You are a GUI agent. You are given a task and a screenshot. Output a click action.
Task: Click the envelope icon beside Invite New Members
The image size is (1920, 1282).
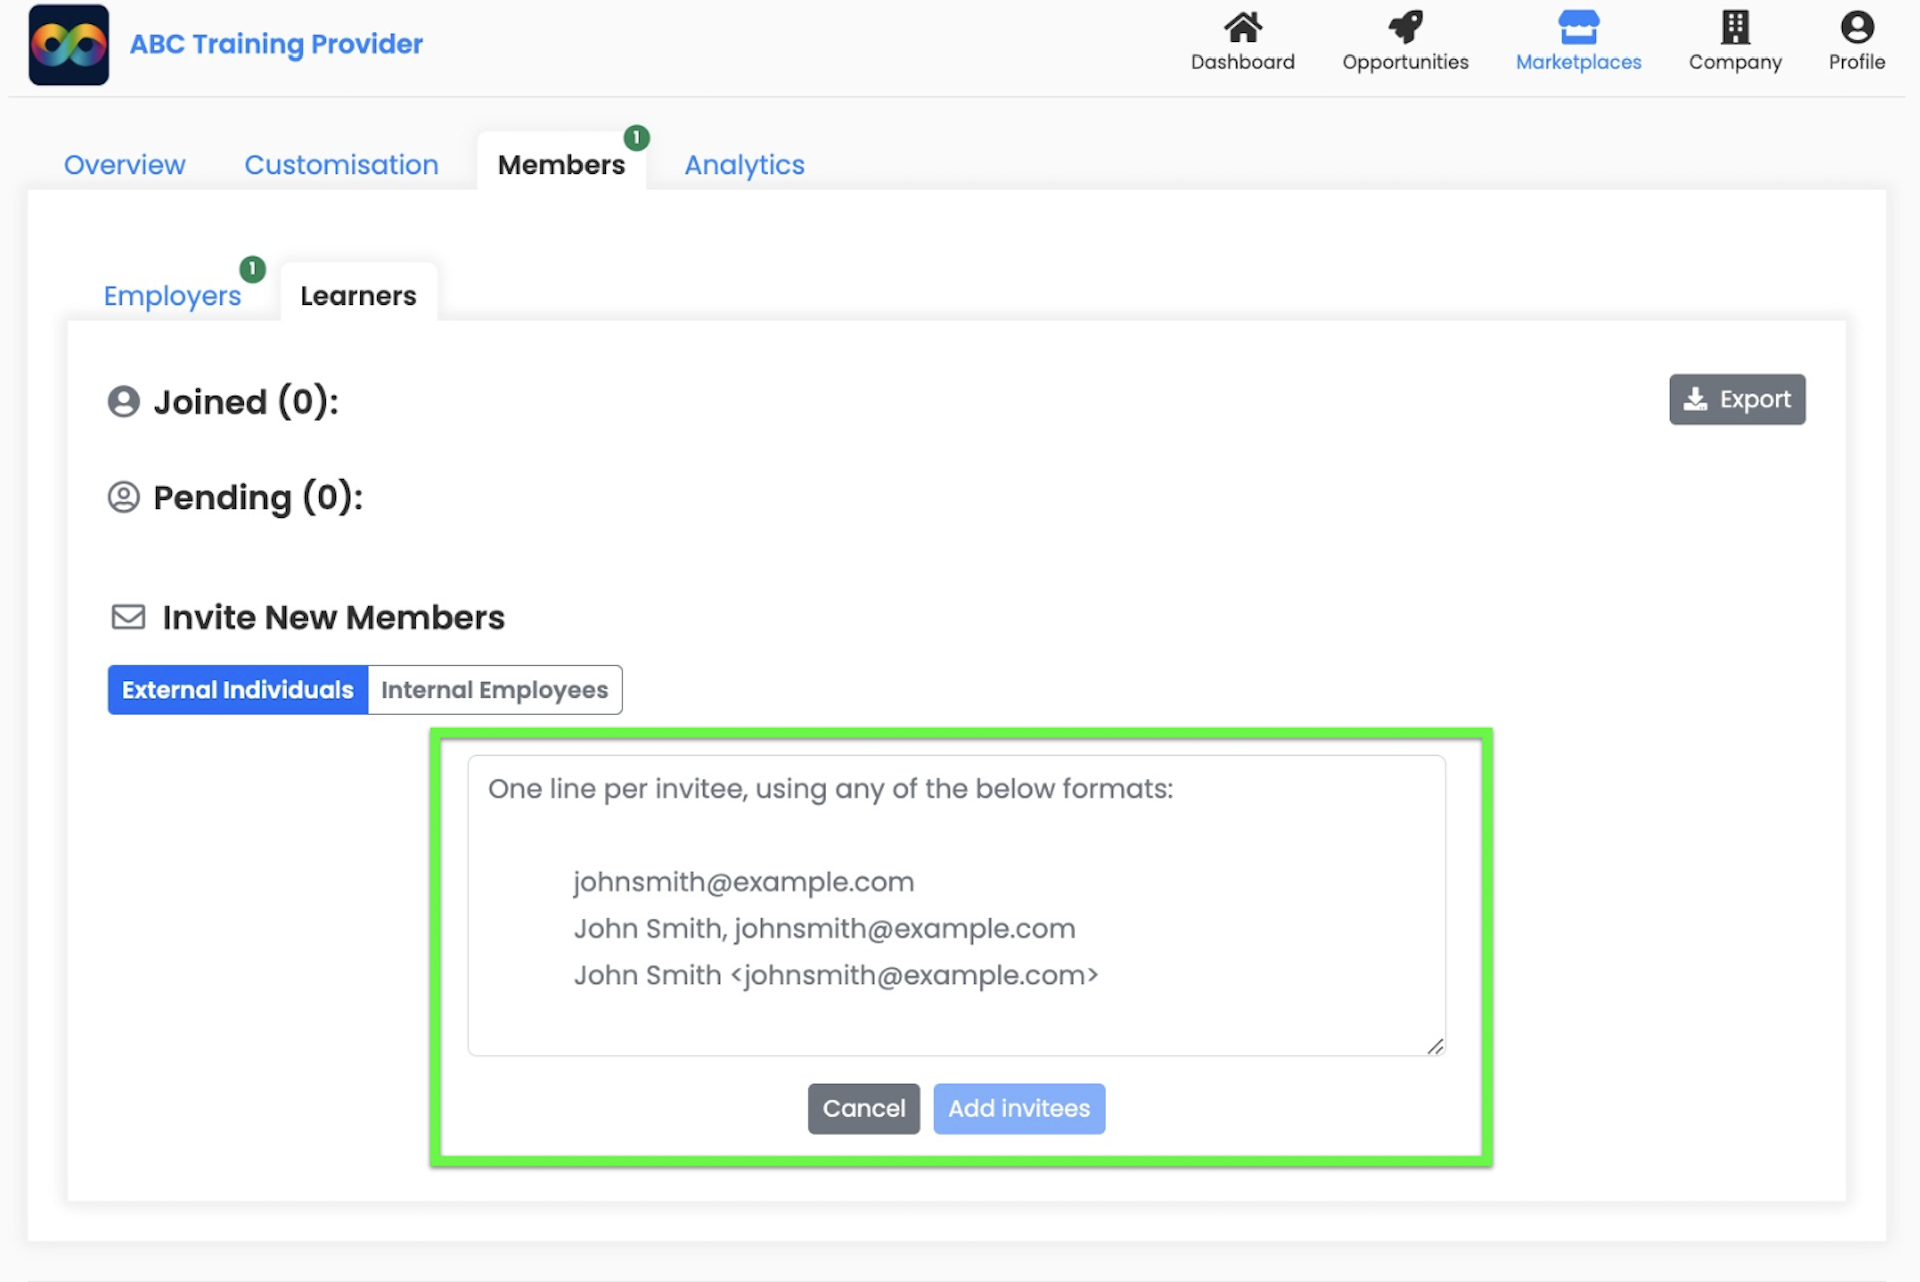tap(128, 617)
